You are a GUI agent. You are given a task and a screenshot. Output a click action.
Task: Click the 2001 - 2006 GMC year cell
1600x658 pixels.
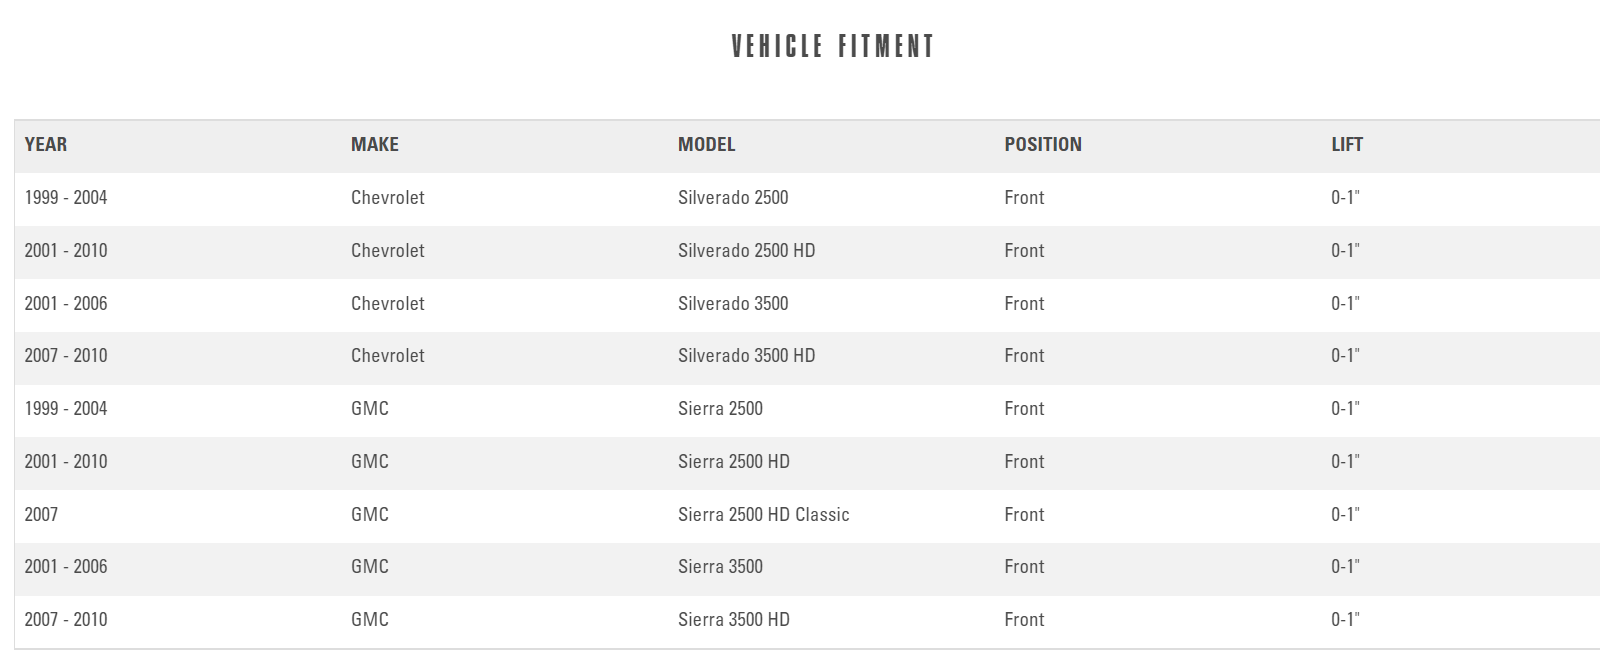click(66, 567)
